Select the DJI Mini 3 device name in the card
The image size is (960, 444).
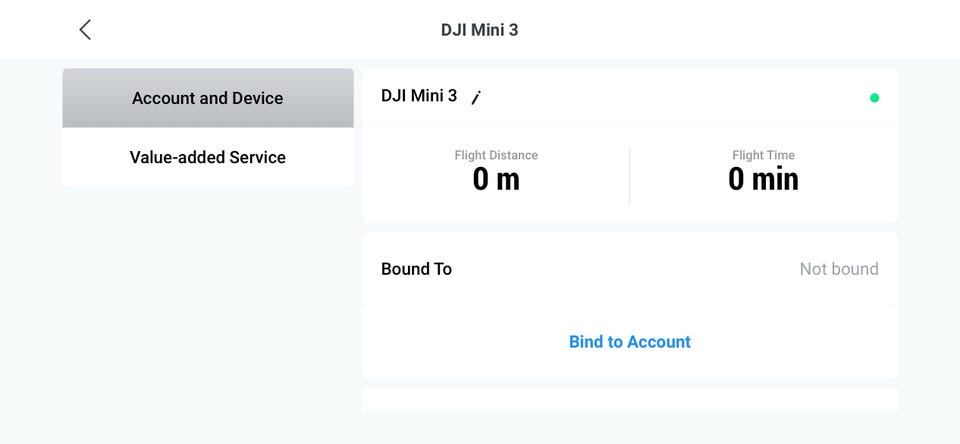coord(419,96)
